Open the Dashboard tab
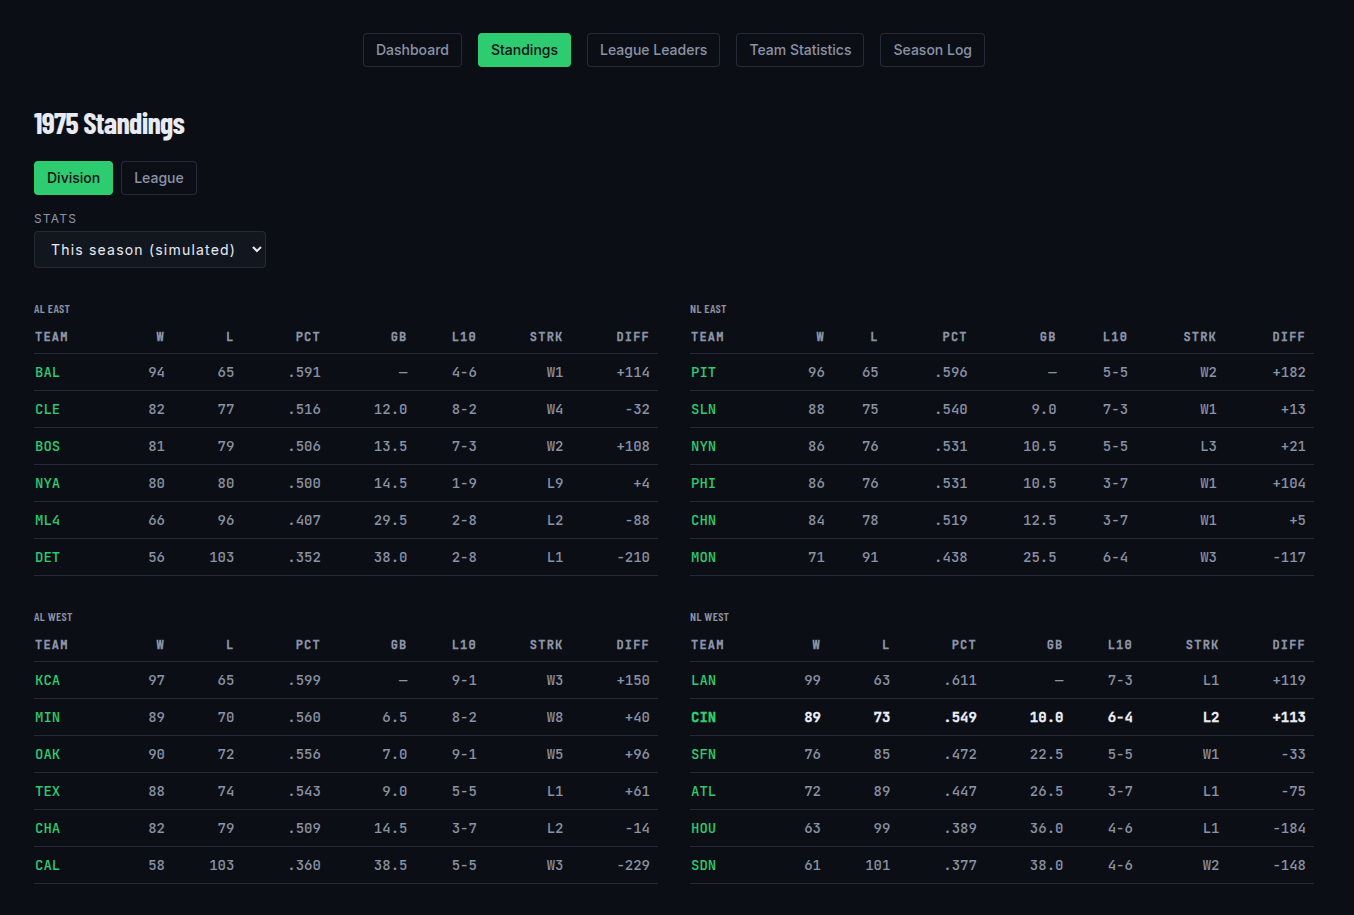Screen dimensions: 1354x915 pos(412,50)
